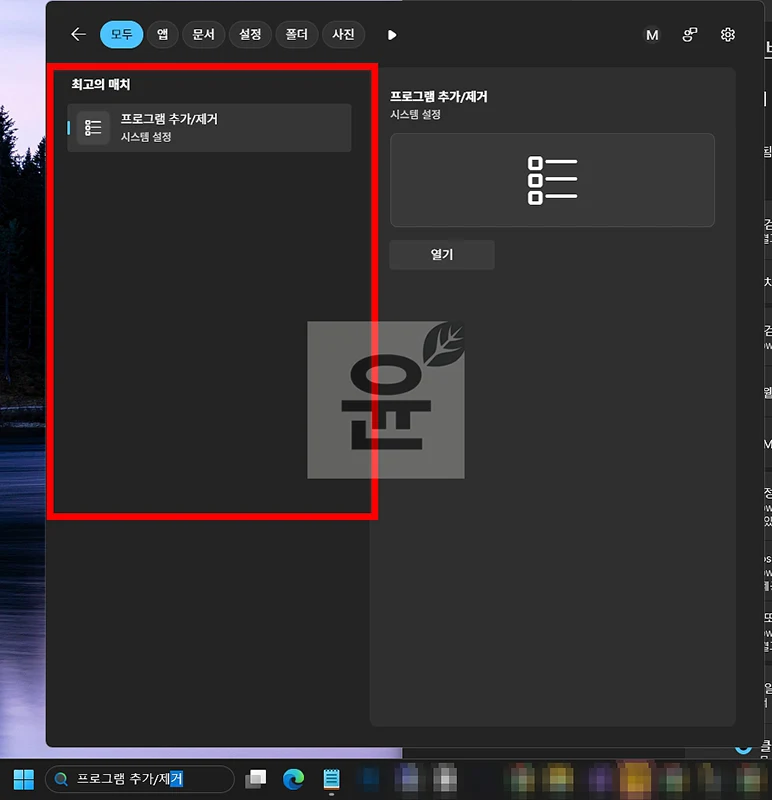Open the Windows Start button
772x800 pixels.
[23, 779]
